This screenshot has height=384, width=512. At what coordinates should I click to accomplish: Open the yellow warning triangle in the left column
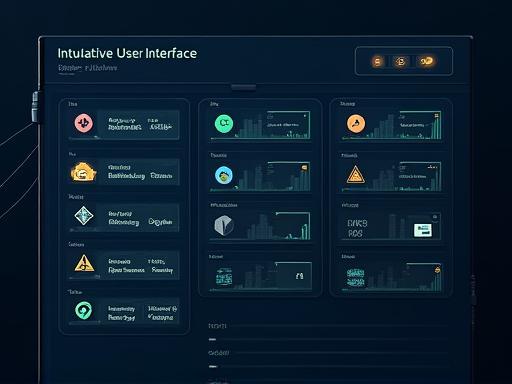tap(84, 263)
